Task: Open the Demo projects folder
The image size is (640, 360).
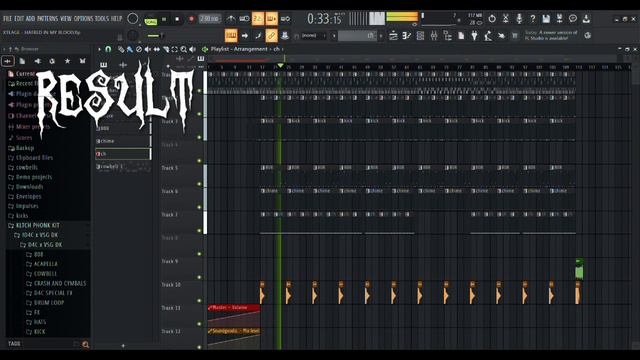Action: [30, 177]
